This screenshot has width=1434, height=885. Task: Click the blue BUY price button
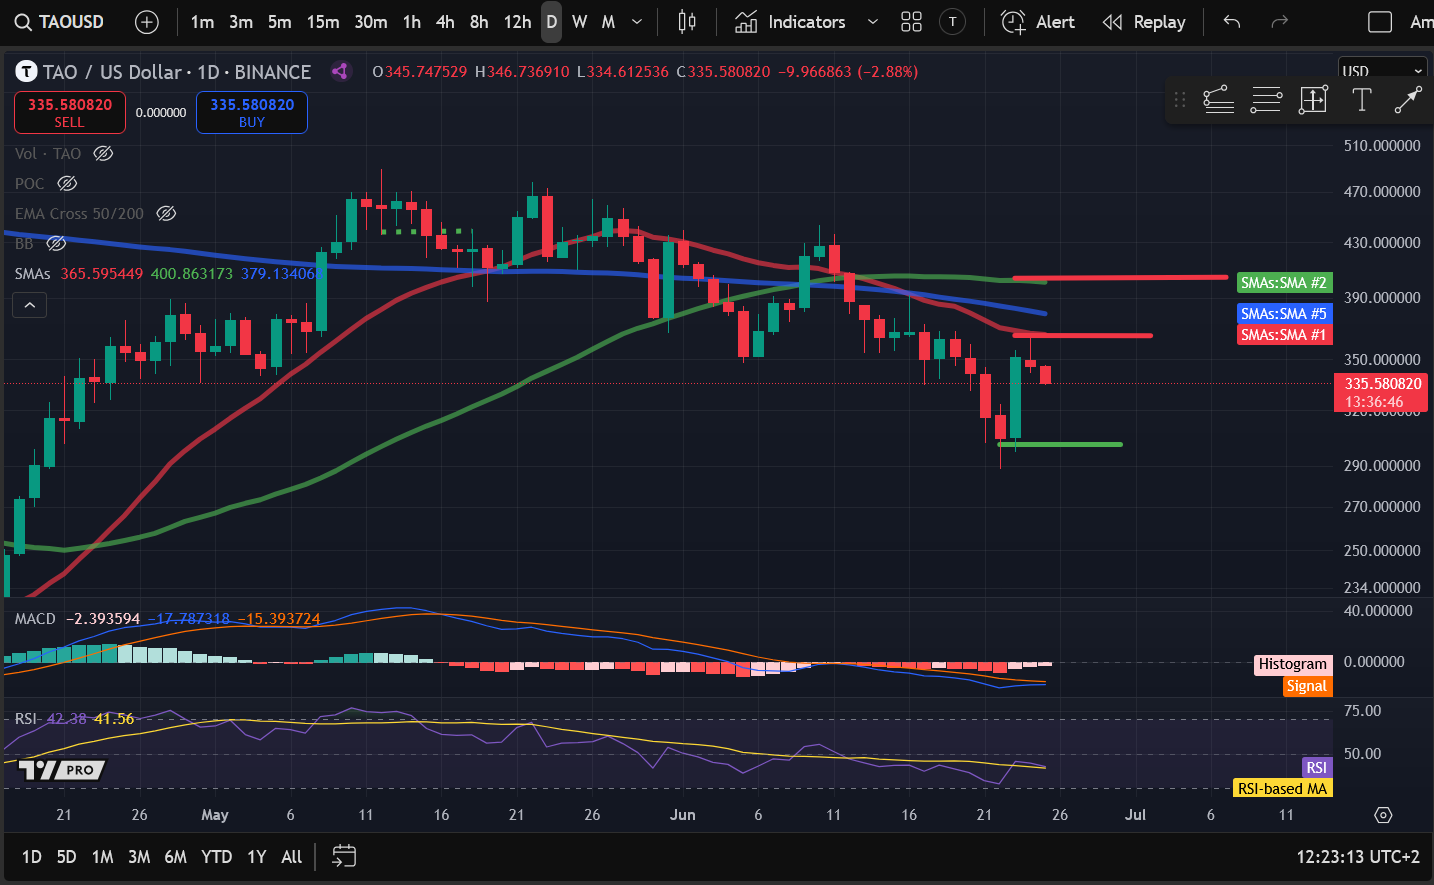pyautogui.click(x=252, y=112)
